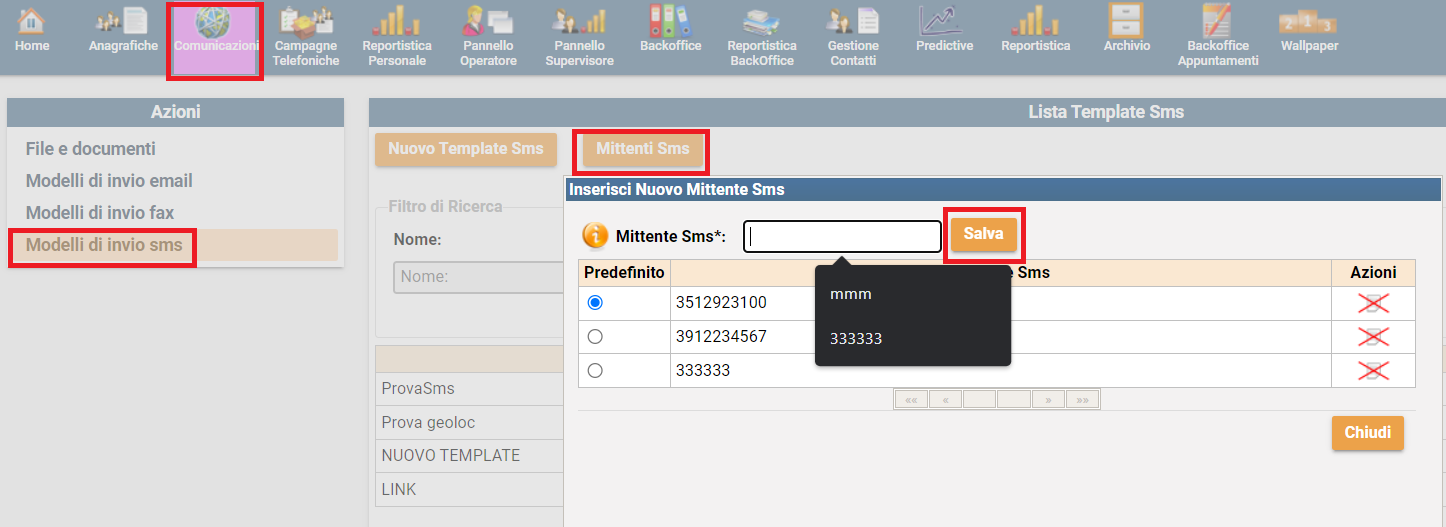
Task: Open the Home icon in top navigation
Action: tap(32, 22)
